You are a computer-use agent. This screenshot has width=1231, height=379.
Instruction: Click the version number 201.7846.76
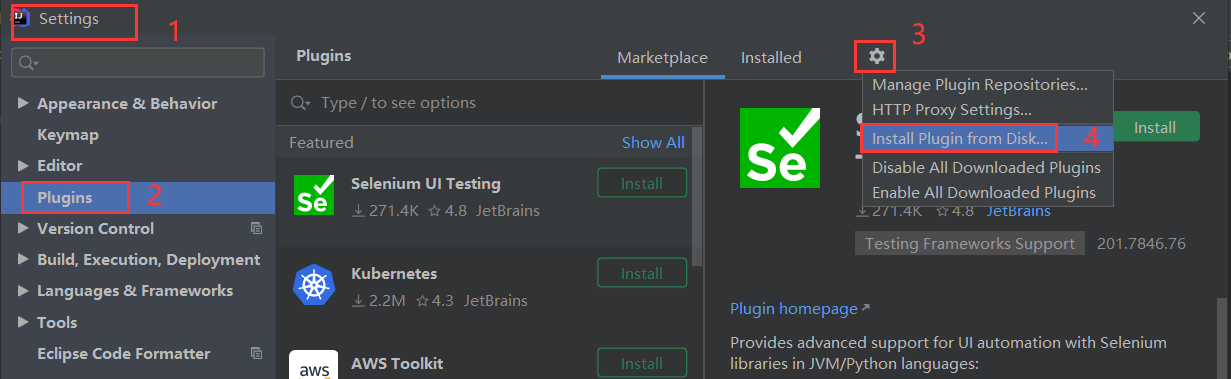1141,244
